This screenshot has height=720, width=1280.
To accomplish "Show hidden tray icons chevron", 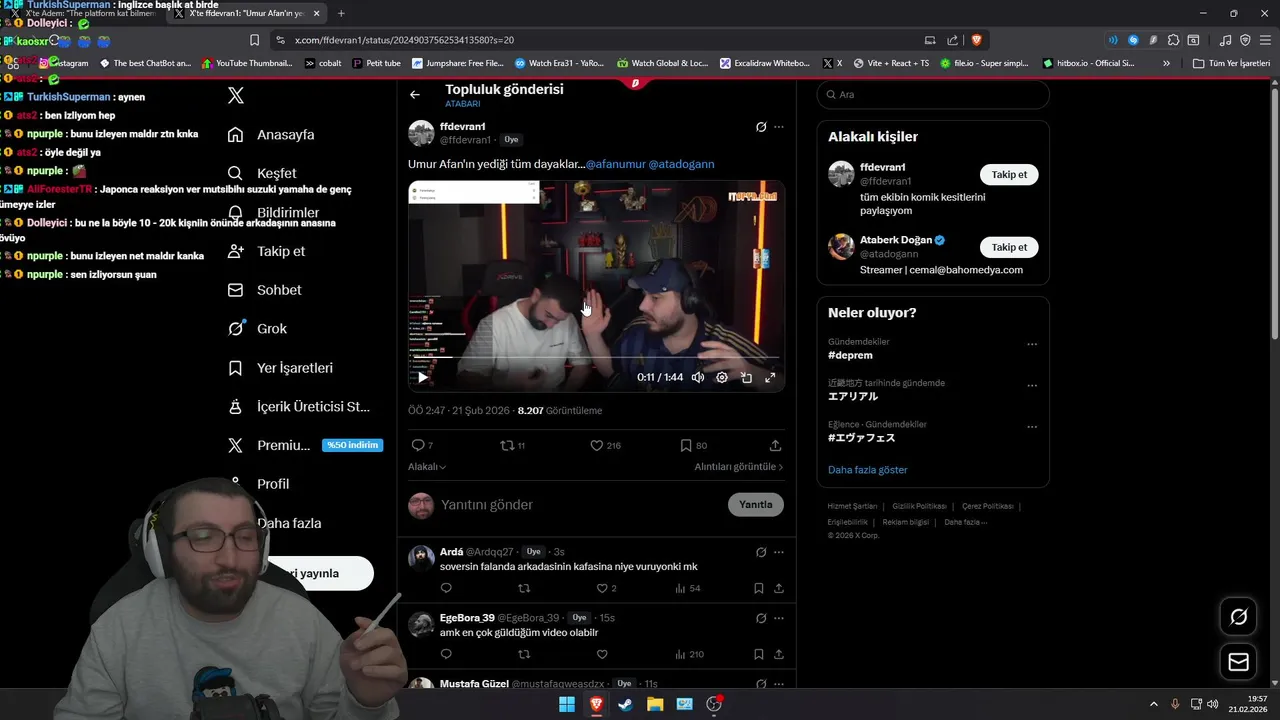I will coord(1153,704).
